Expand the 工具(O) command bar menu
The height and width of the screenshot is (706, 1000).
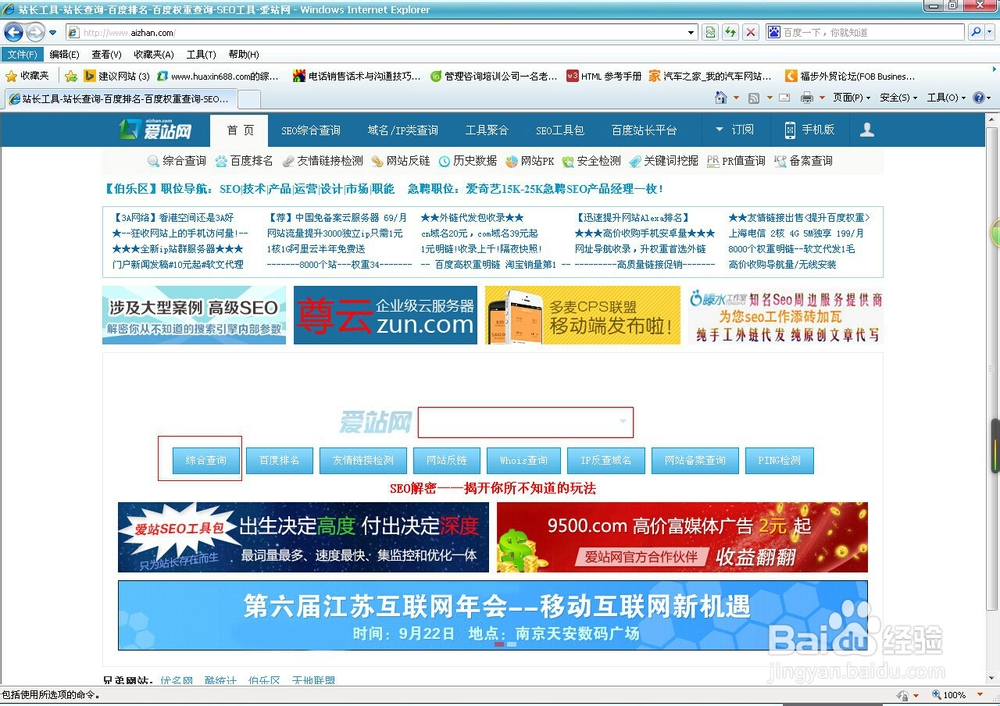tap(946, 98)
